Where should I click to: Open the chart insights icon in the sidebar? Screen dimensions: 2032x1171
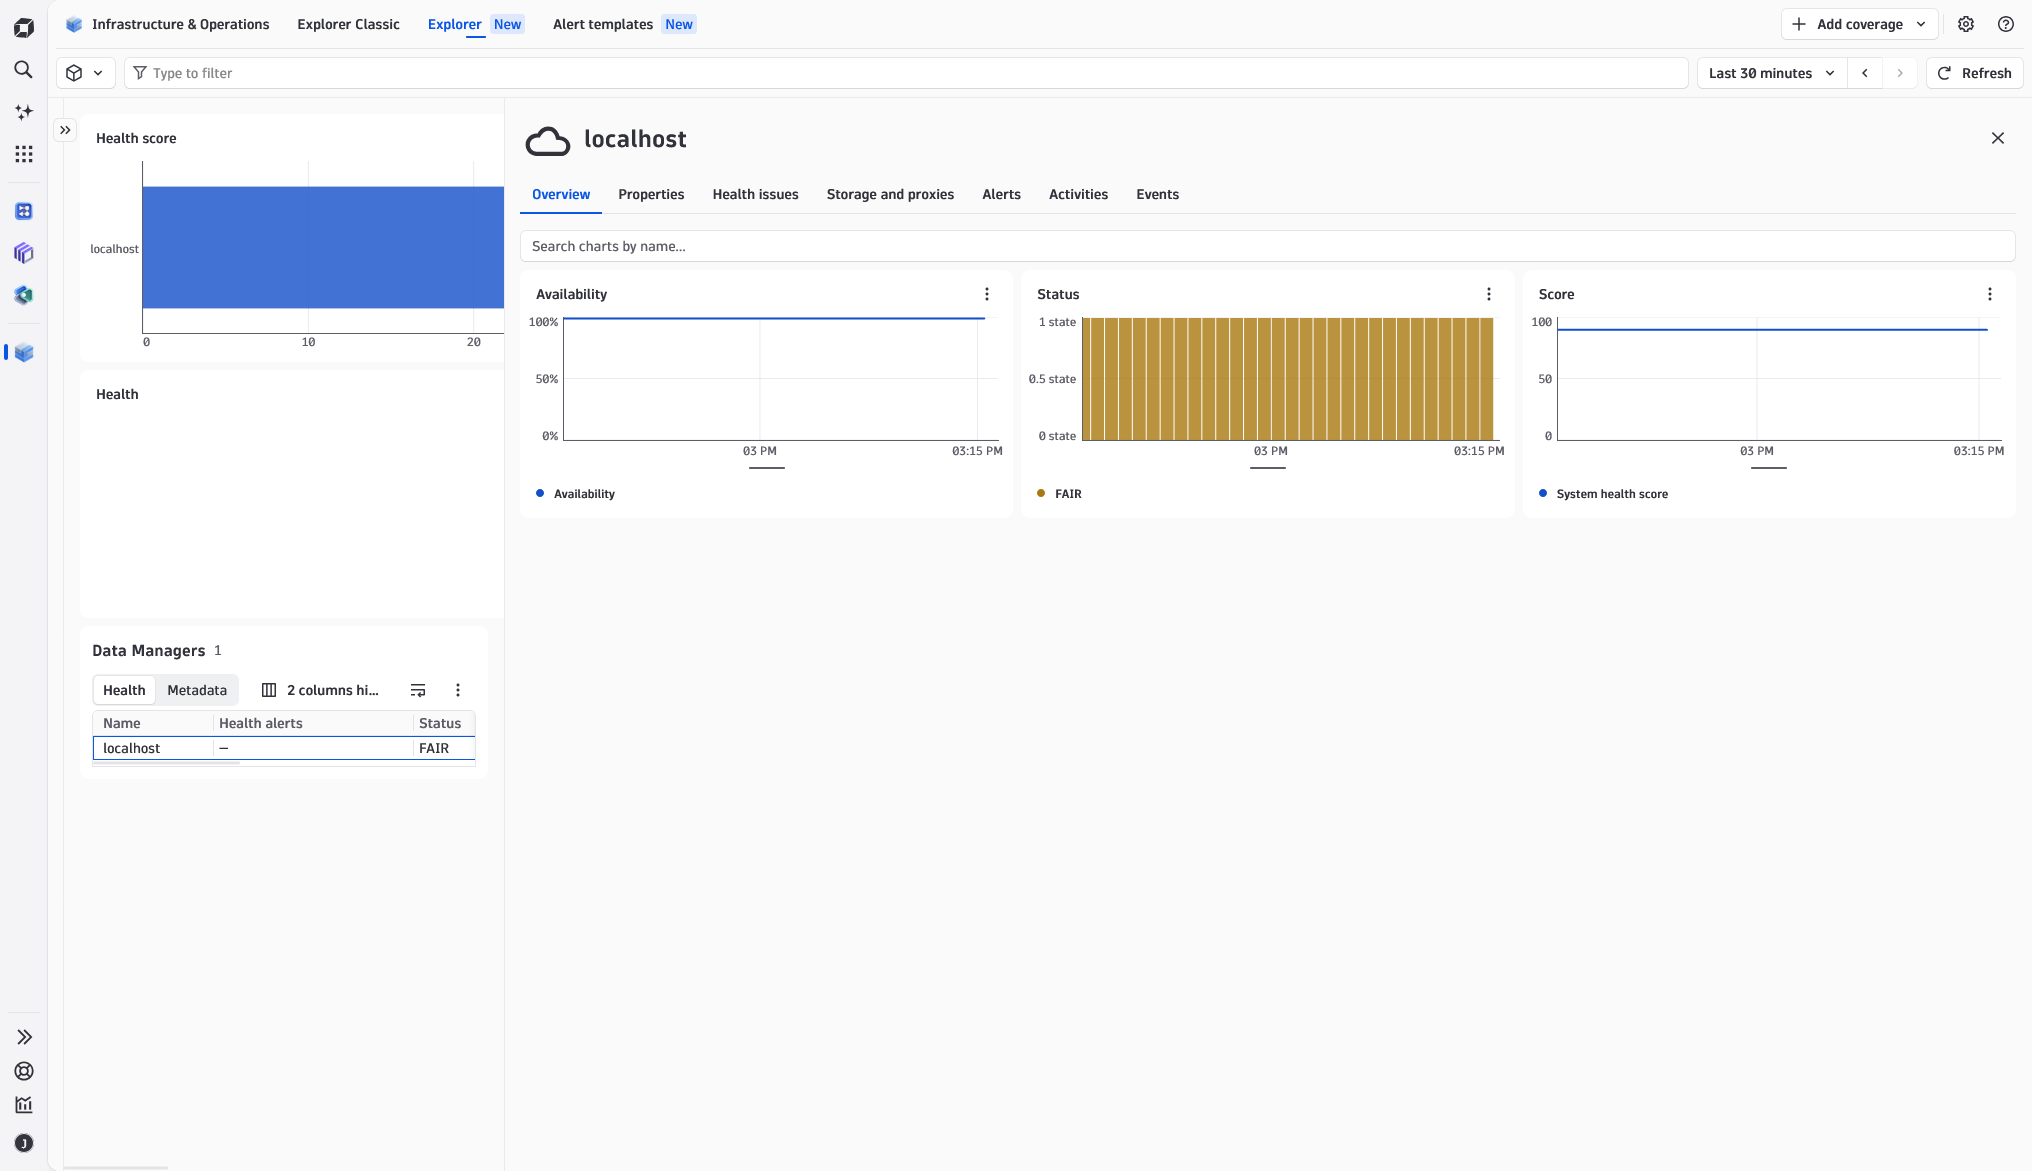coord(24,1105)
